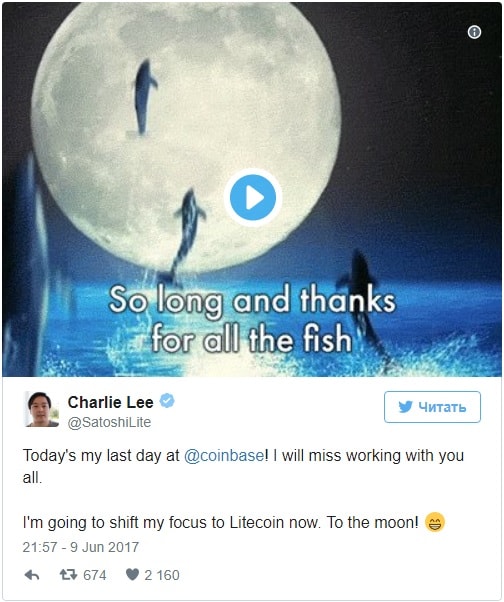Screen dimensions: 504x602
Task: Click the 21:57 - 9 Jun 2017 timestamp
Action: (x=81, y=547)
